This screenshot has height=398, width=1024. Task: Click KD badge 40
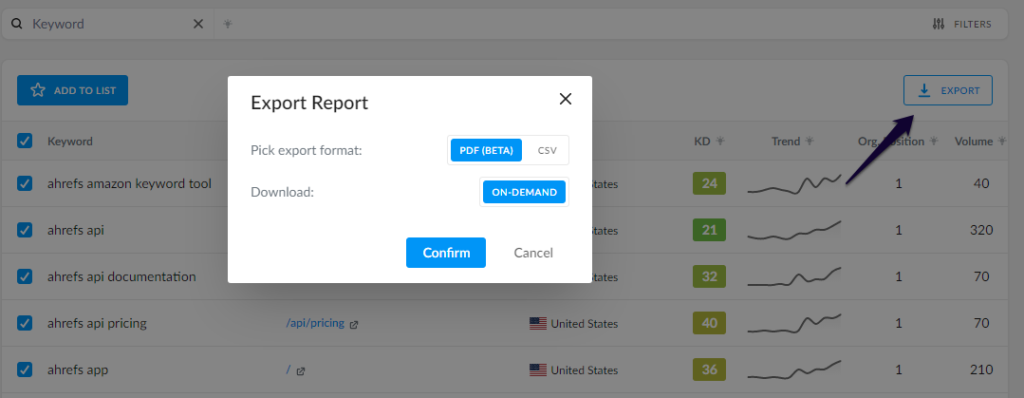pyautogui.click(x=709, y=323)
